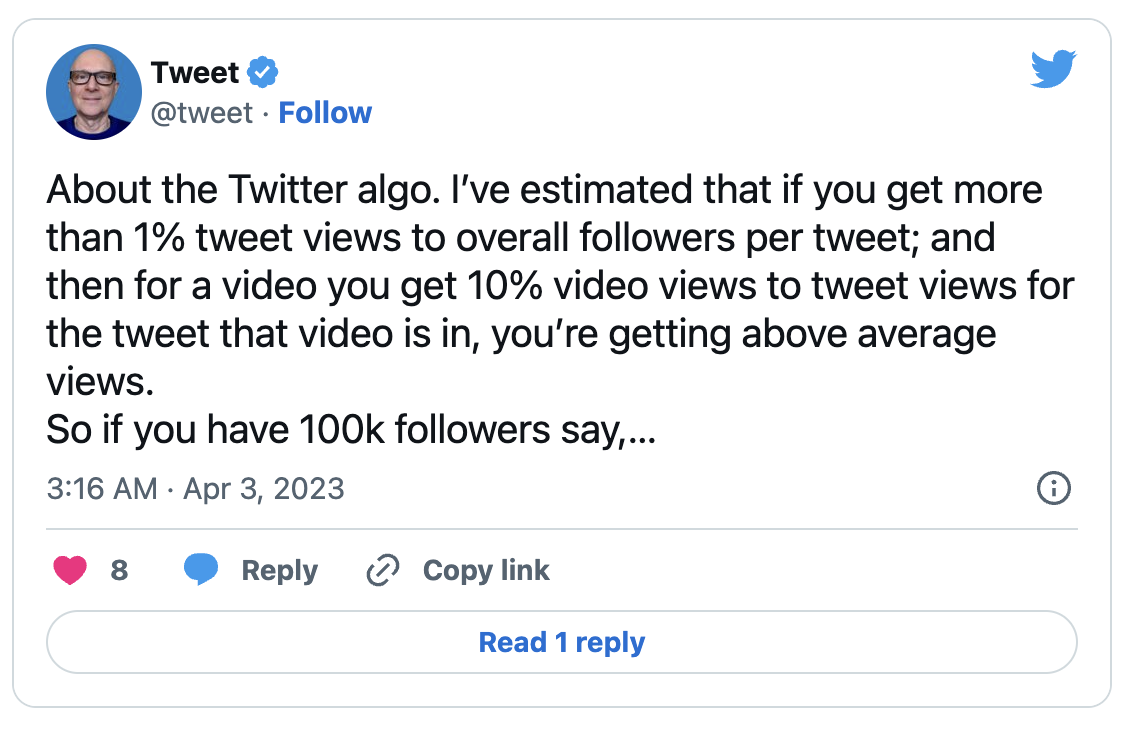Click the tweet line starting About the Twitter algo
Viewport: 1124px width, 730px height.
pyautogui.click(x=544, y=190)
